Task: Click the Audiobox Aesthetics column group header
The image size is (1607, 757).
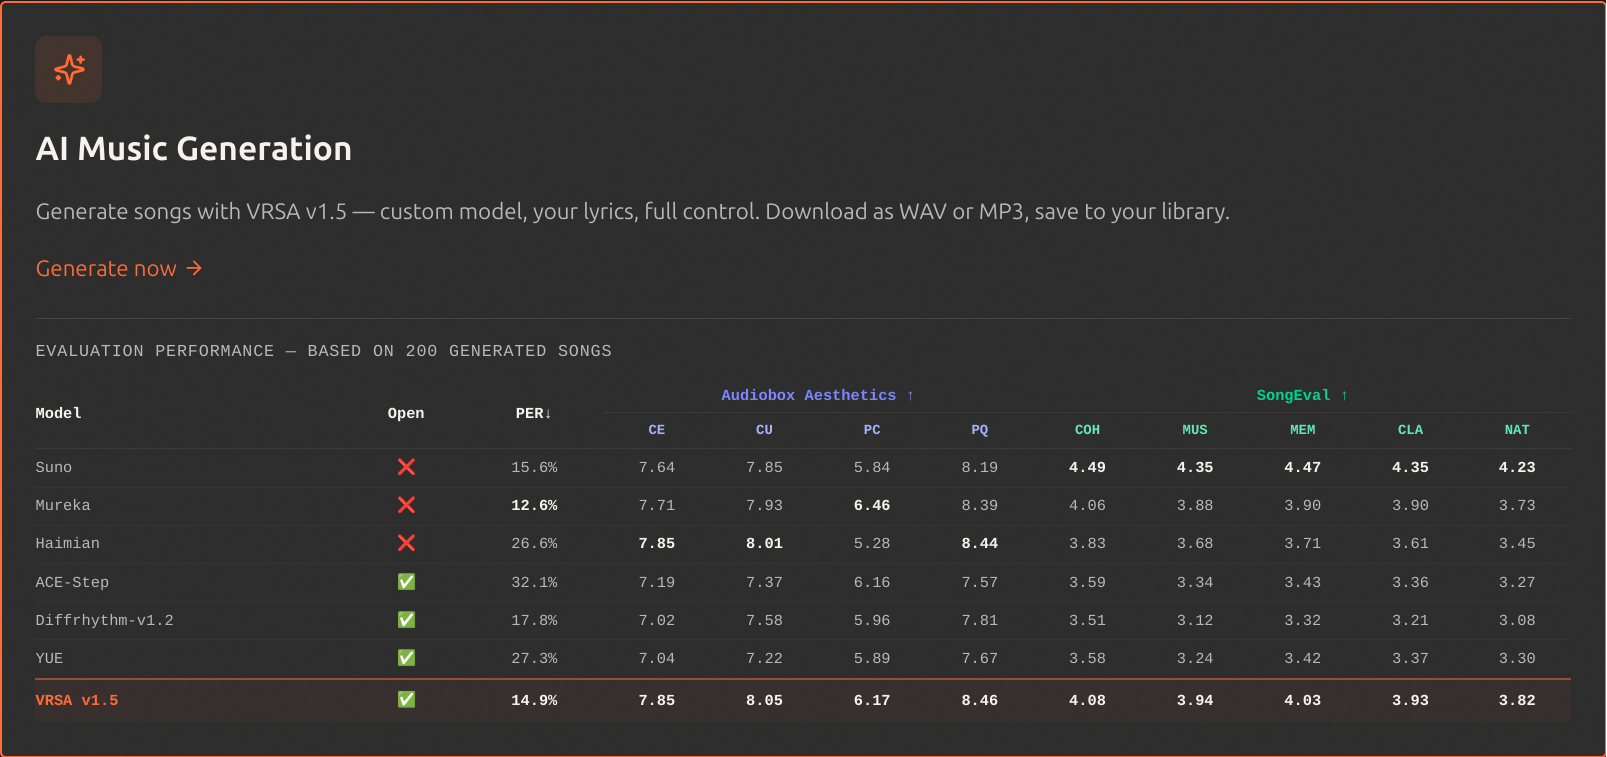Action: 817,395
